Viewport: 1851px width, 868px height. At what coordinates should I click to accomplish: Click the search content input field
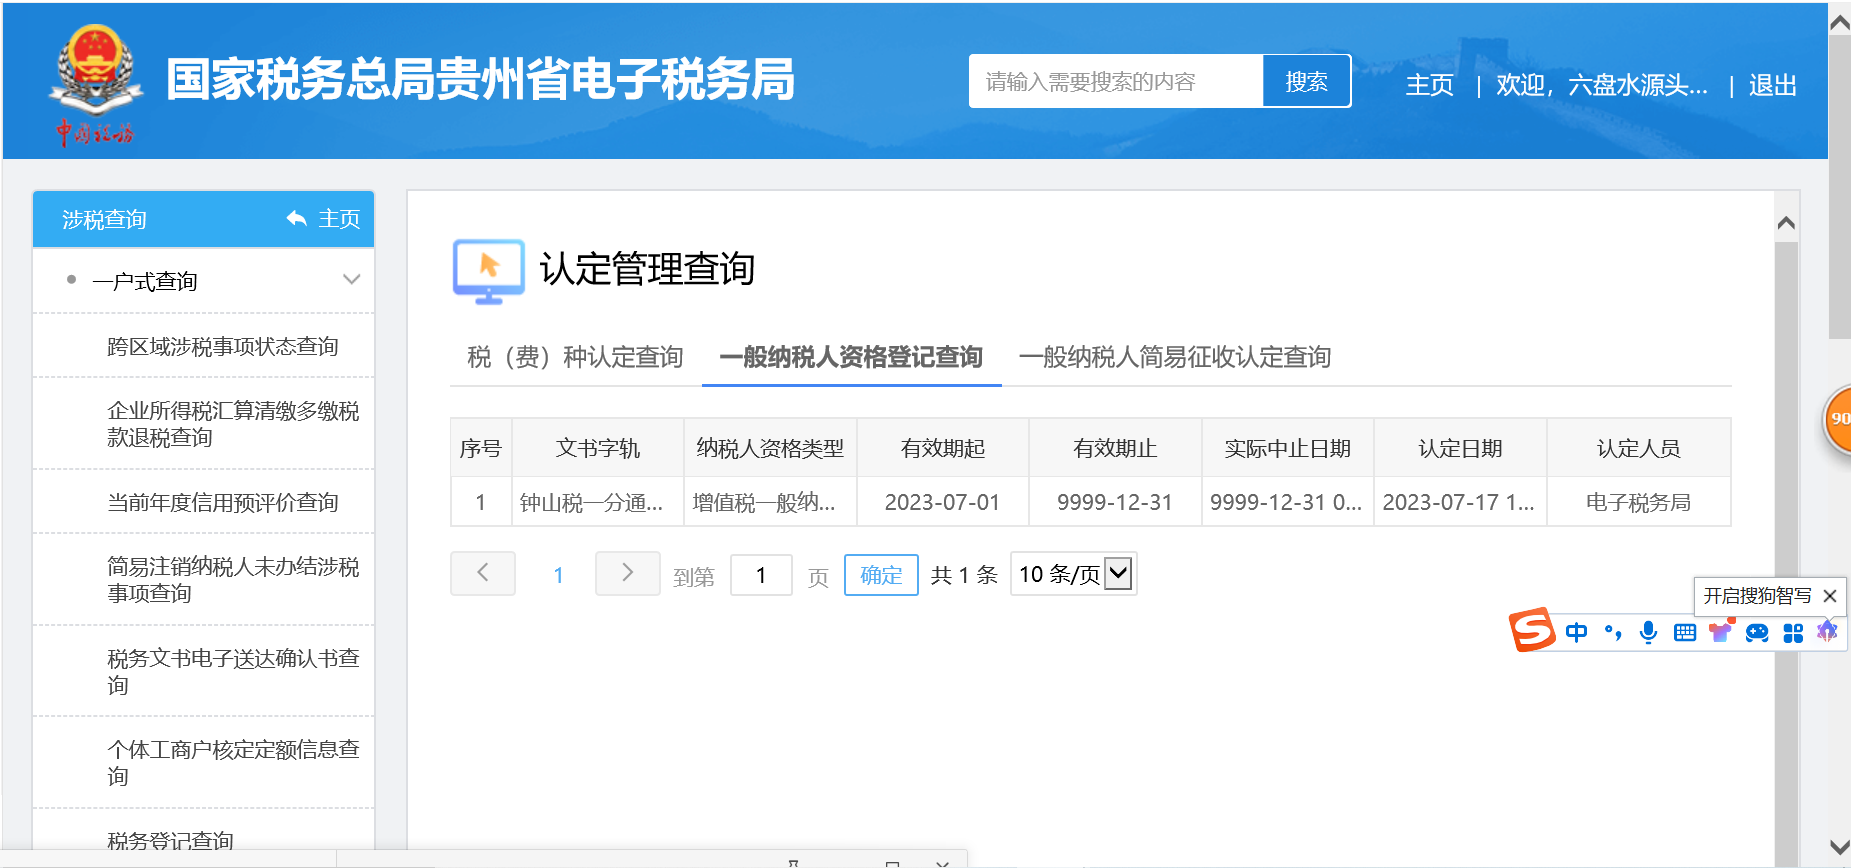click(1115, 81)
